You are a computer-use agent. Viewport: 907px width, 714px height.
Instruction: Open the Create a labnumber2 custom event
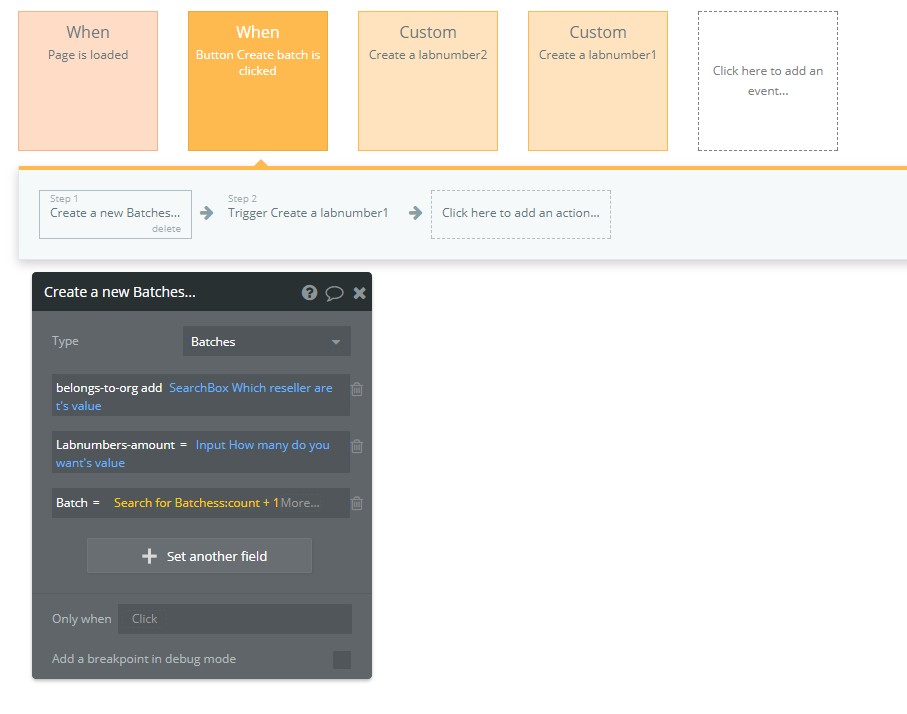coord(428,81)
